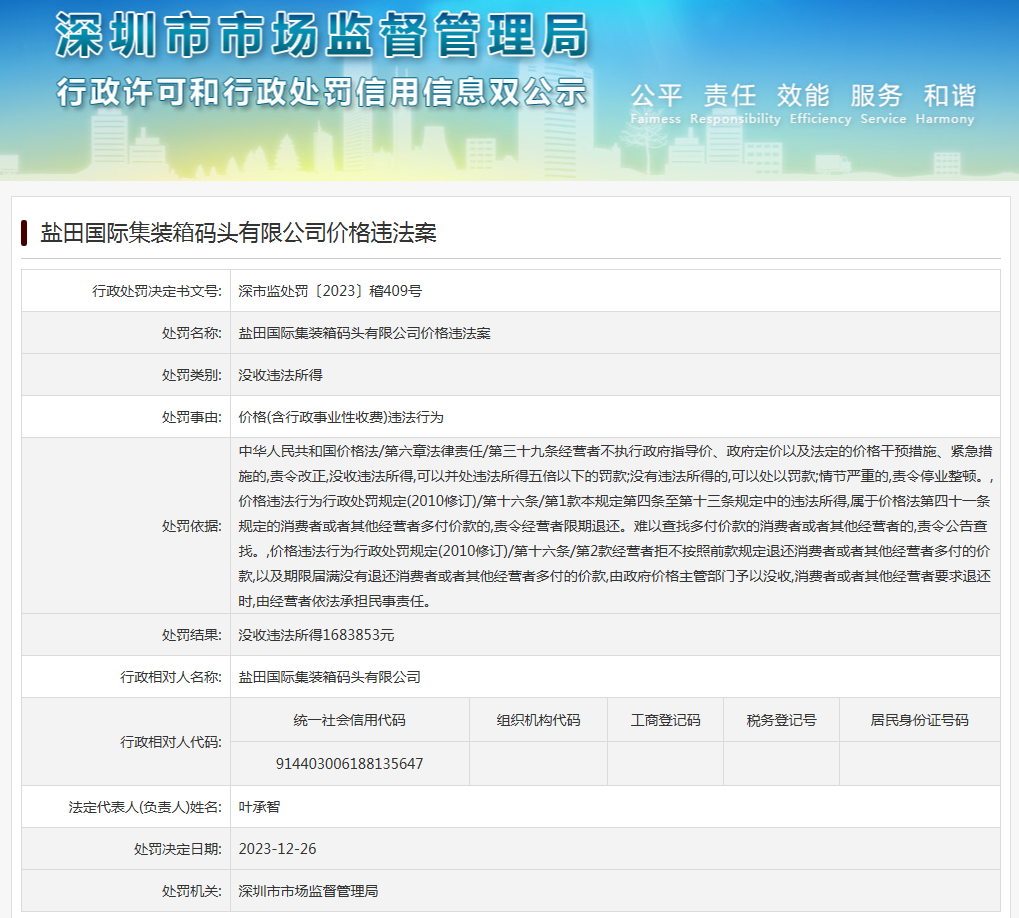Click the 处罚结果 label
The image size is (1019, 918).
[x=192, y=635]
